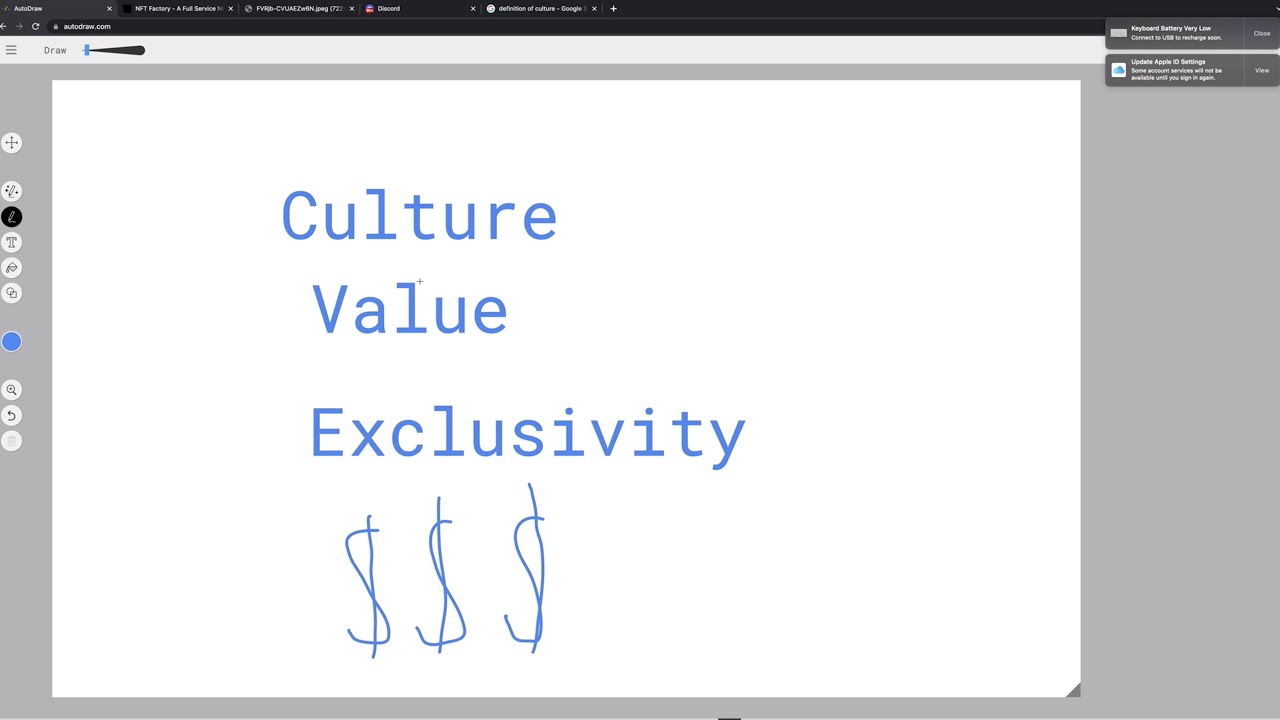Image resolution: width=1280 pixels, height=720 pixels.
Task: Close the Discord tab
Action: [x=473, y=9]
